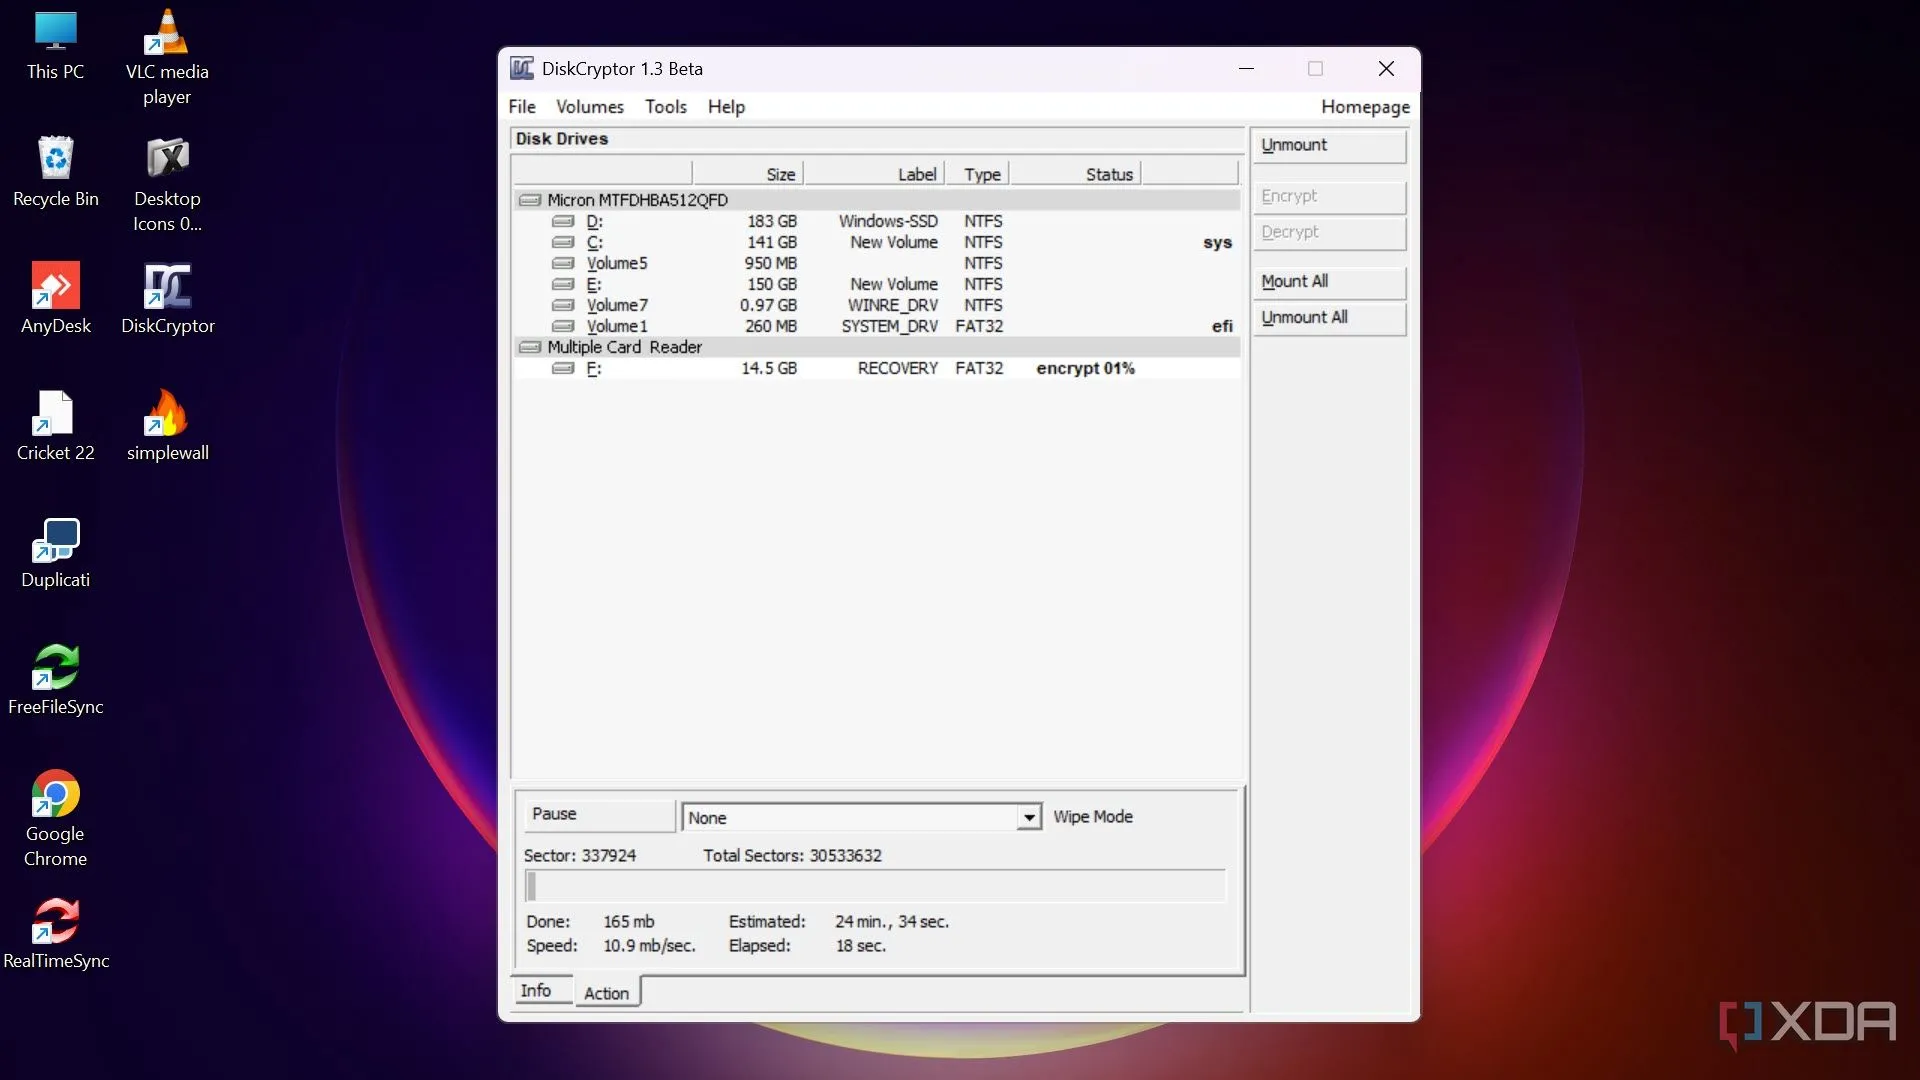Viewport: 1920px width, 1080px height.
Task: Open the Wipe Mode dropdown arrow
Action: pos(1029,818)
